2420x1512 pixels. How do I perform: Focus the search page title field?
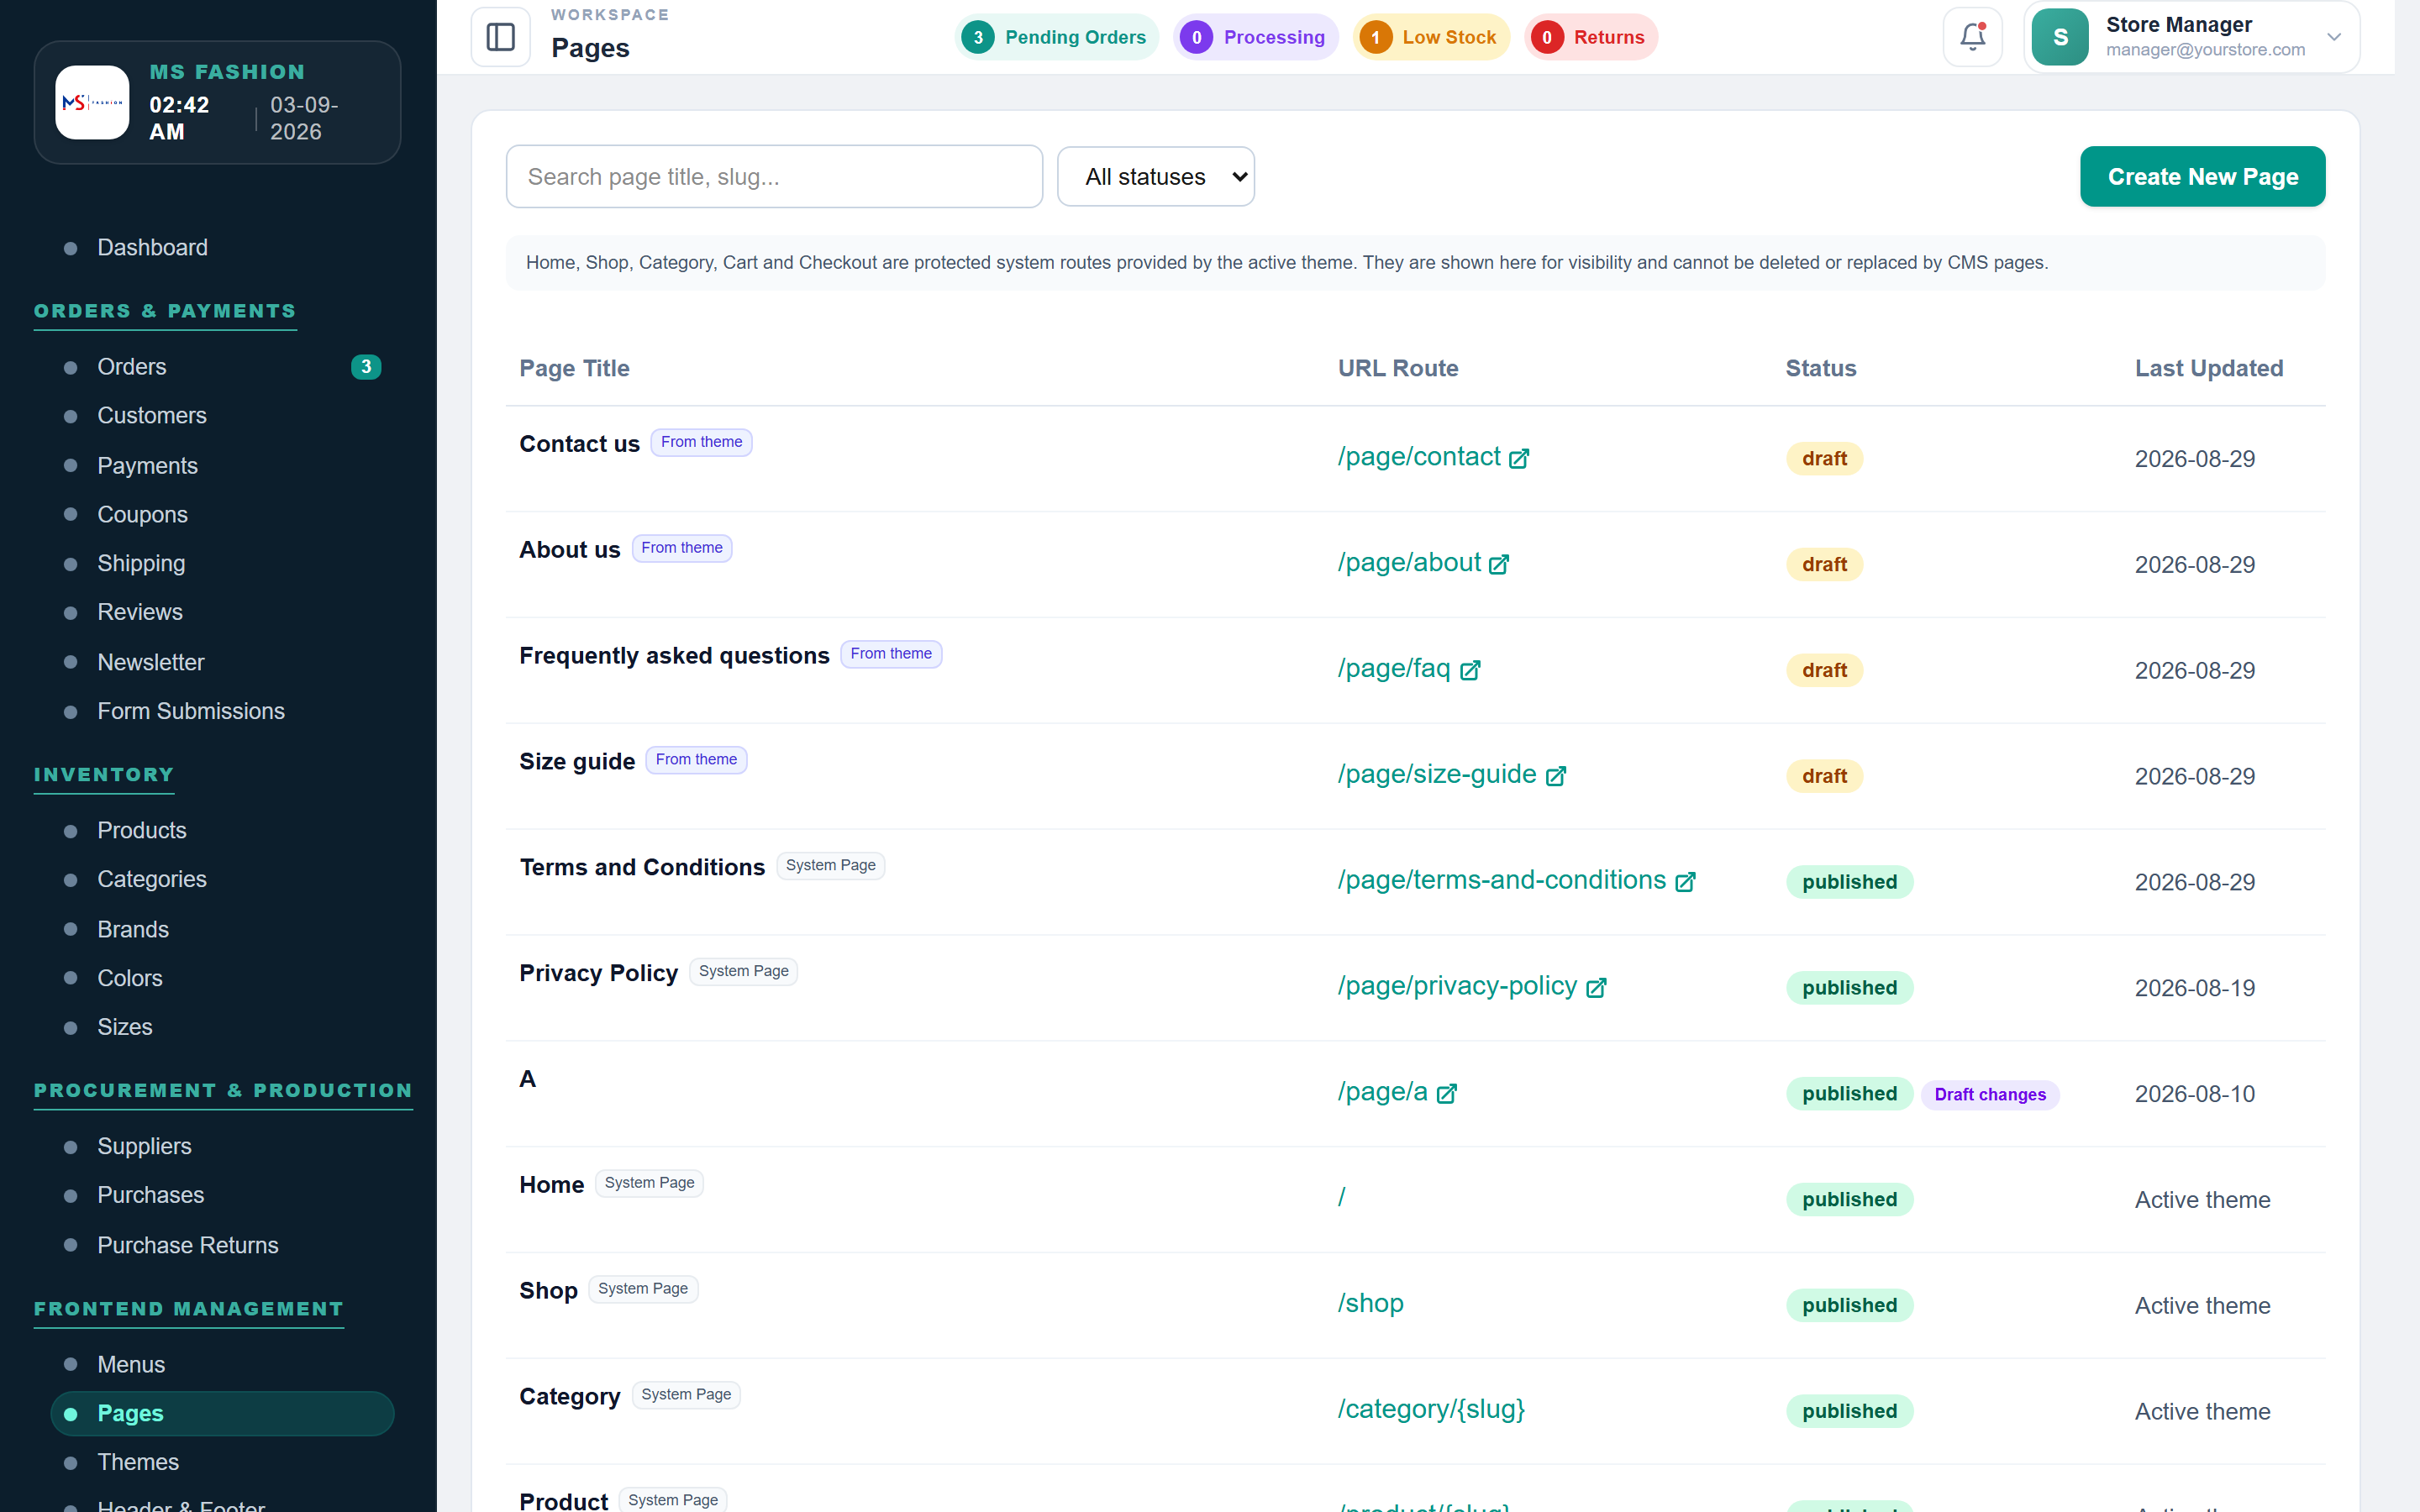774,177
